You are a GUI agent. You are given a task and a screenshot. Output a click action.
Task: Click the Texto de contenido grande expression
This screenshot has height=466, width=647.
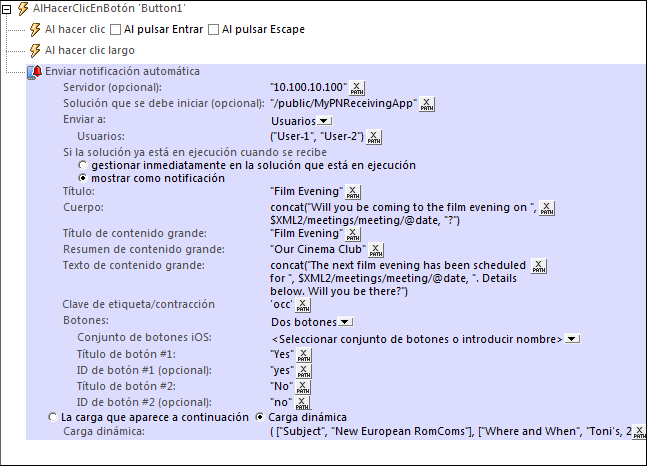pyautogui.click(x=398, y=278)
